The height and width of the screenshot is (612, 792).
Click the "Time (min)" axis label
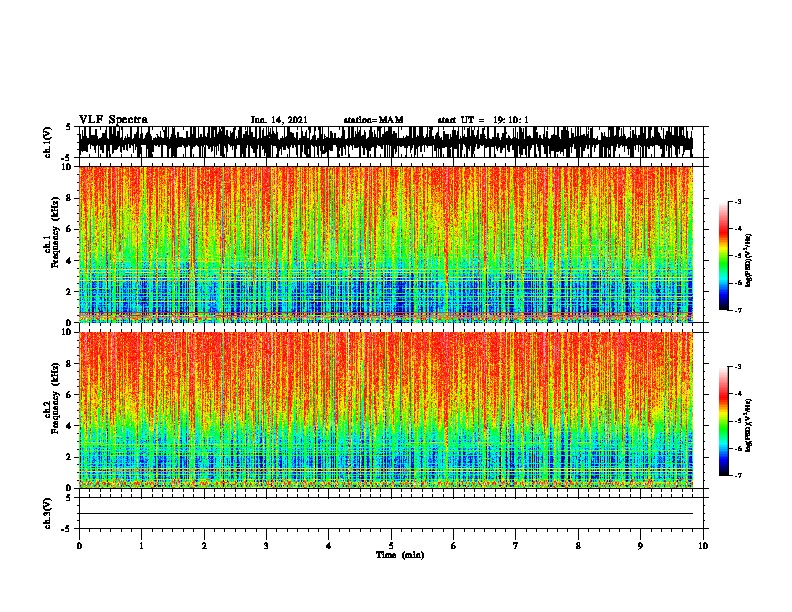[x=400, y=555]
